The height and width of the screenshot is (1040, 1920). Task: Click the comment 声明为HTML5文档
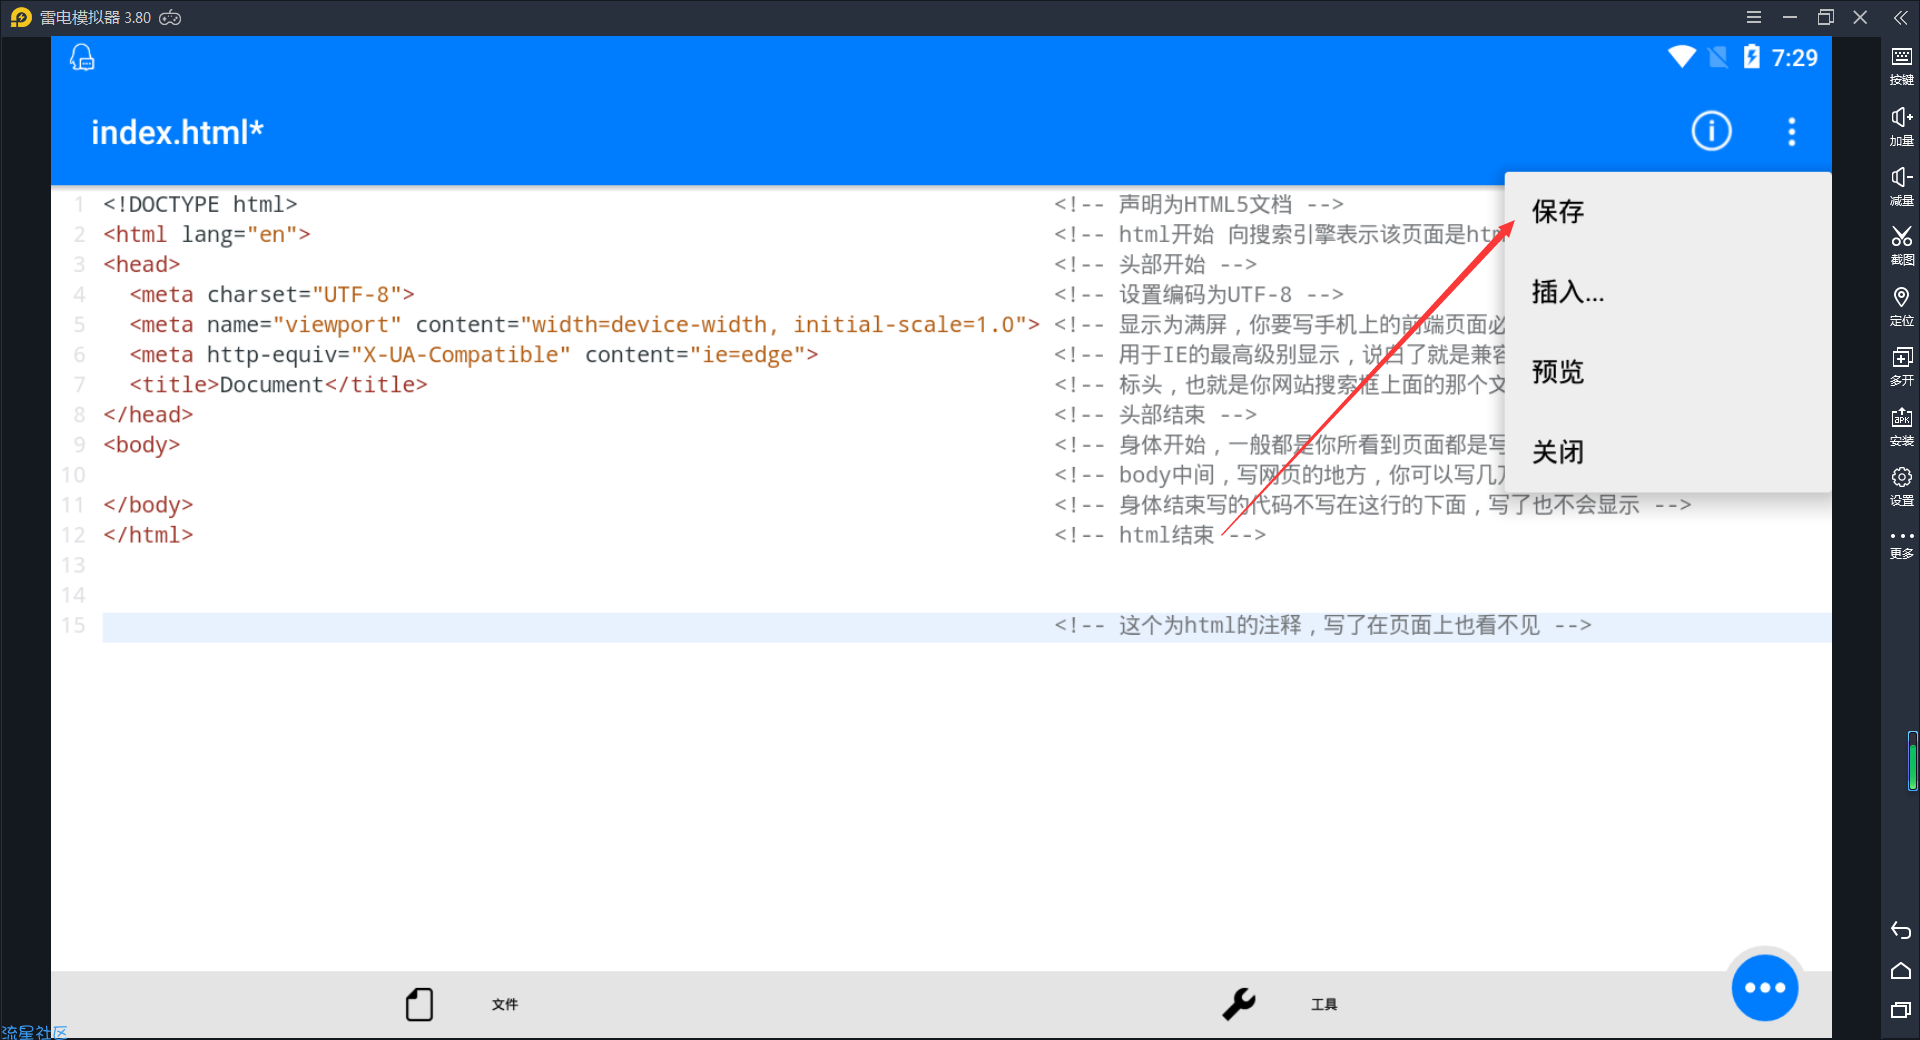coord(1198,204)
